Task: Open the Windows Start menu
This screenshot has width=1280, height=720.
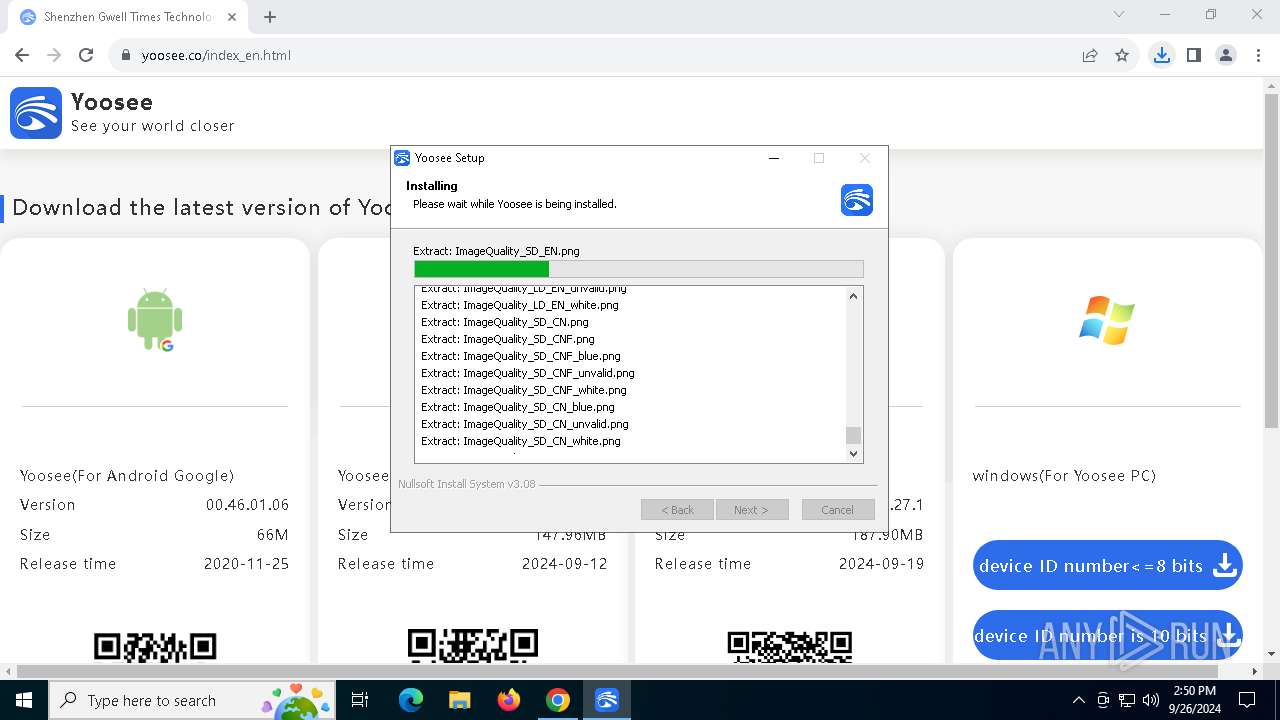Action: pyautogui.click(x=24, y=700)
